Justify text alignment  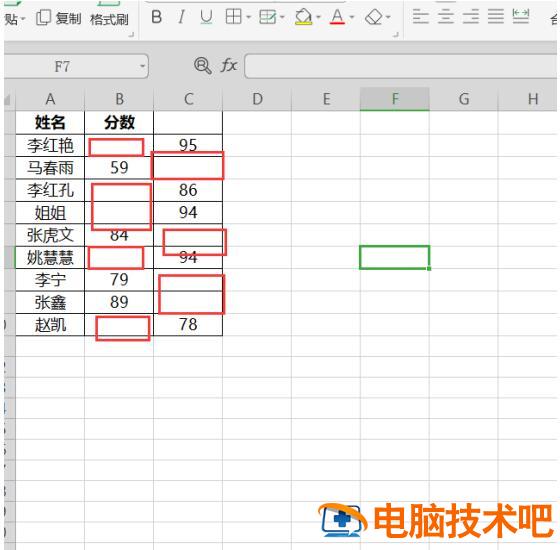(x=496, y=16)
